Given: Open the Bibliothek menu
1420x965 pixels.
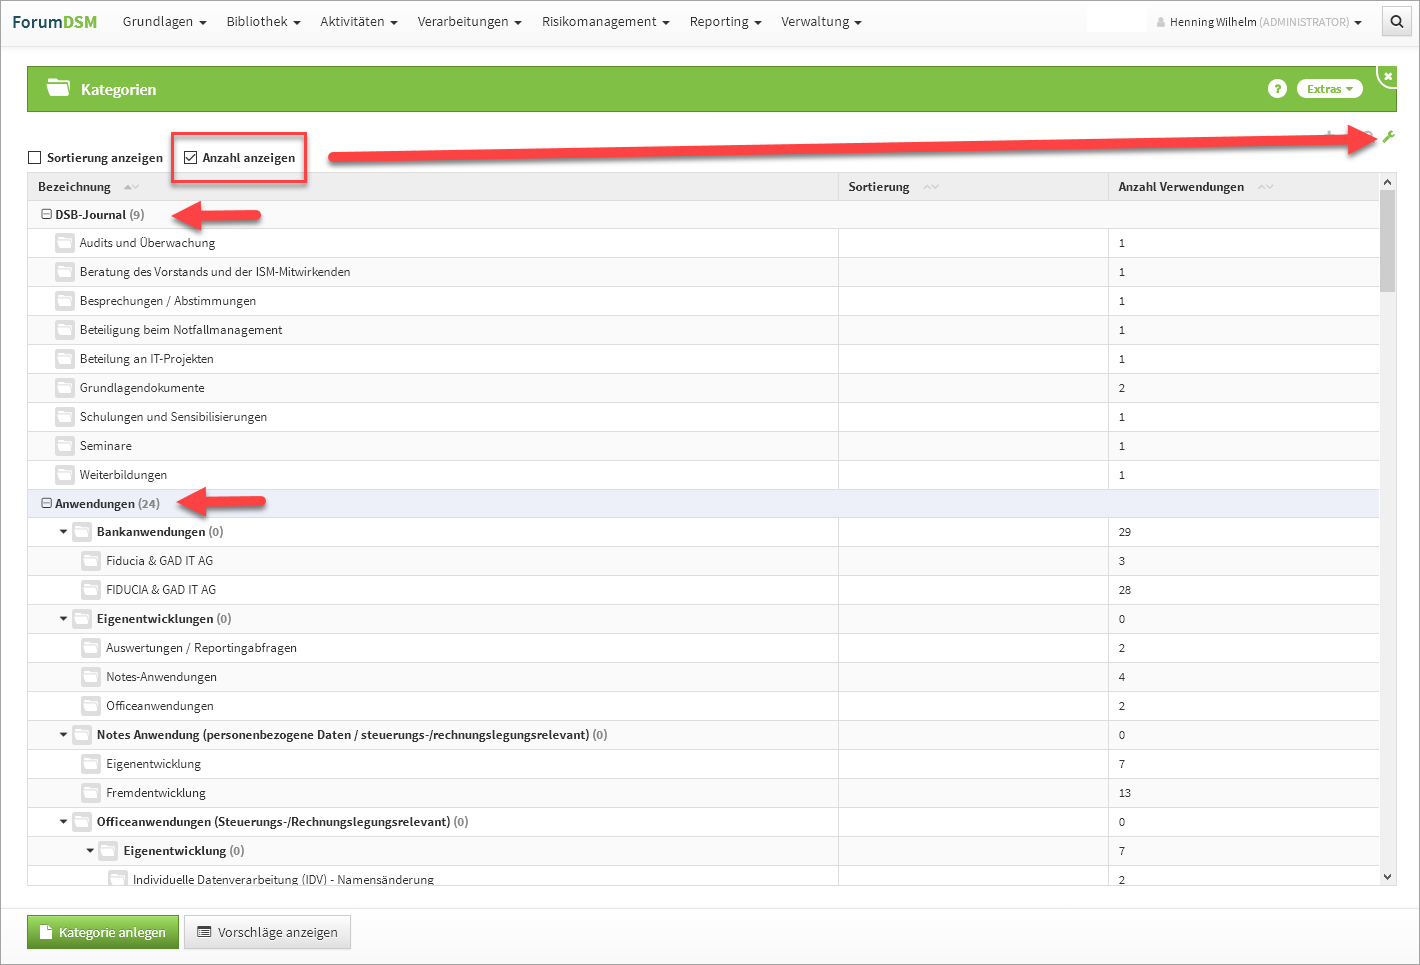Looking at the screenshot, I should pyautogui.click(x=263, y=22).
